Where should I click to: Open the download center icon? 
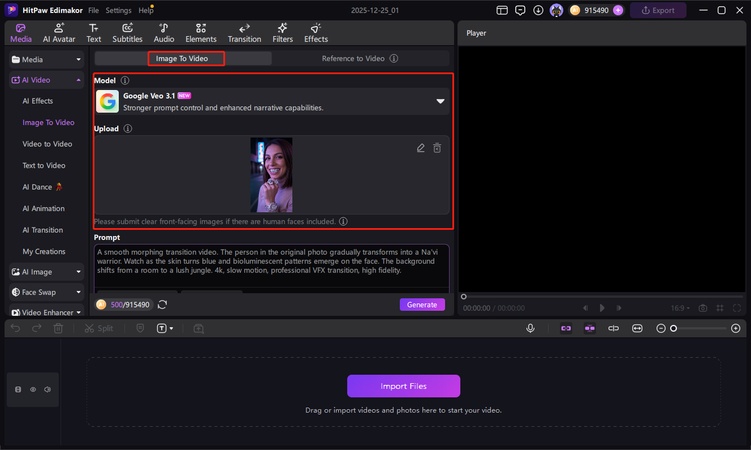coord(538,10)
